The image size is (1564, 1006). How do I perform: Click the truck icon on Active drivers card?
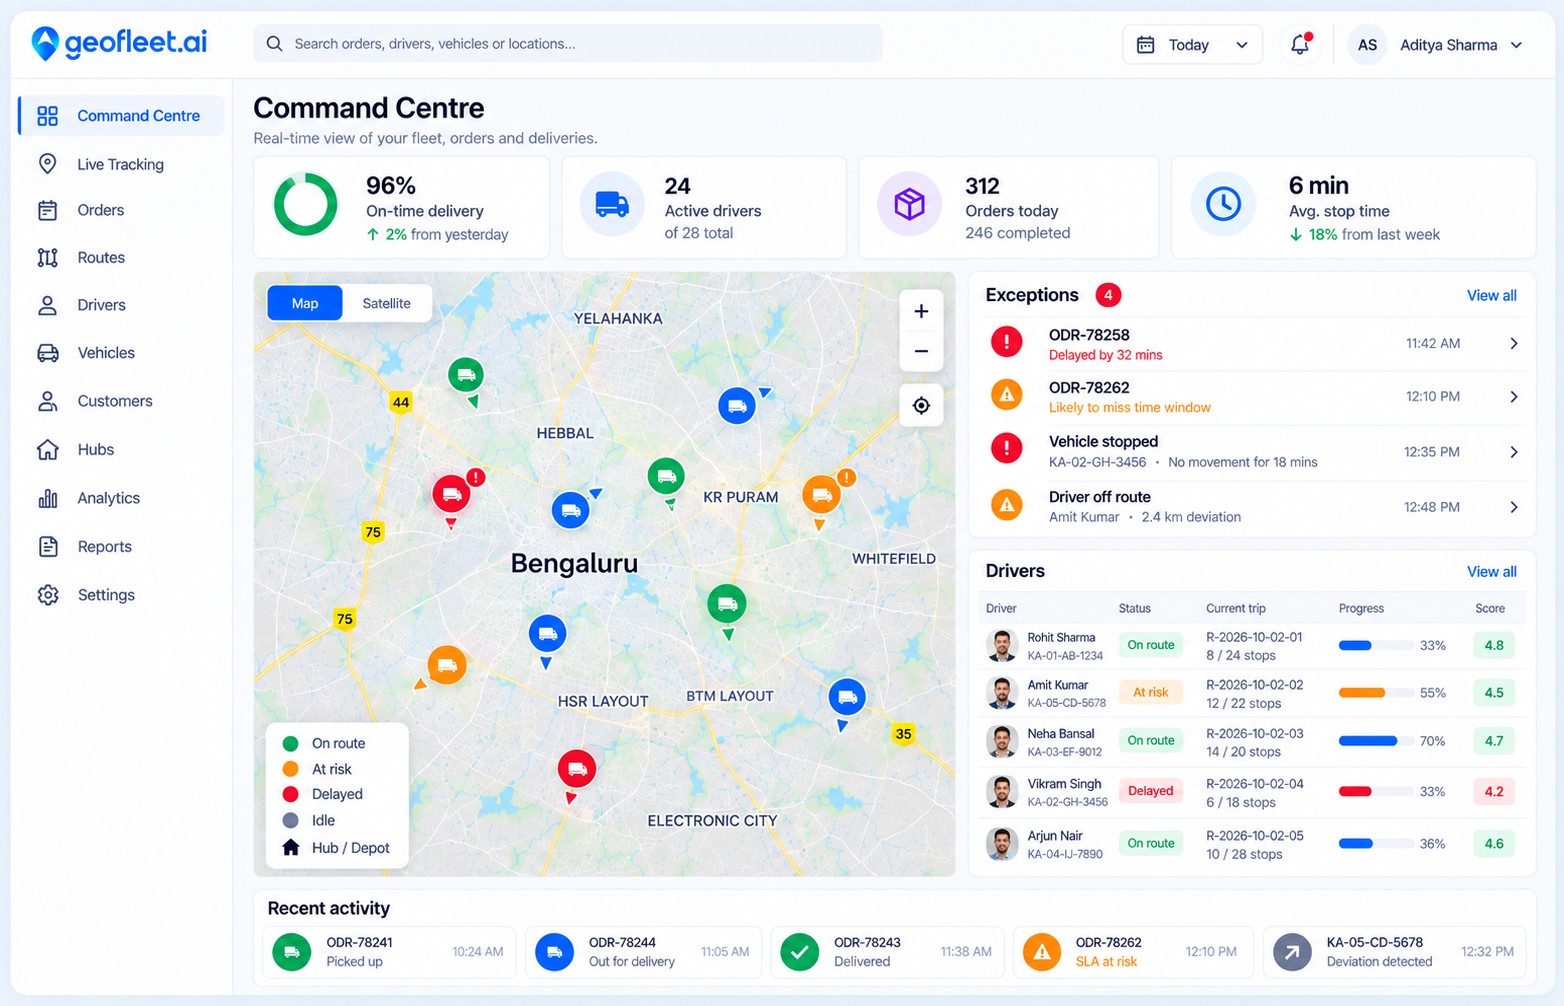tap(612, 204)
